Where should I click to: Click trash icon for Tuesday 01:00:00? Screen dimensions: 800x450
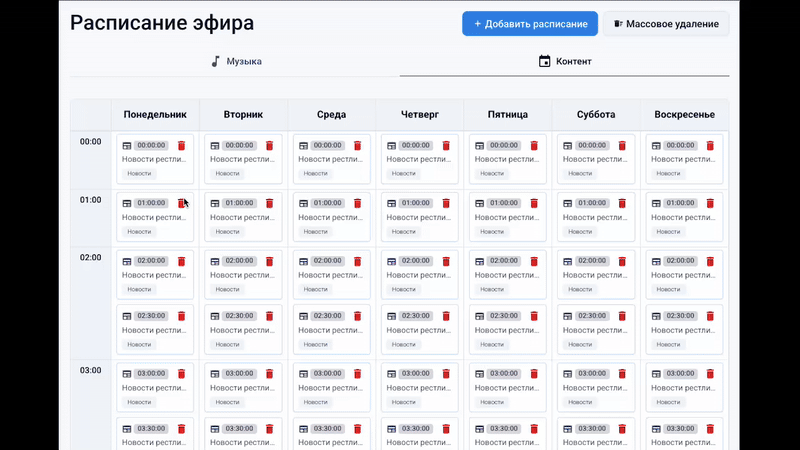(x=270, y=203)
